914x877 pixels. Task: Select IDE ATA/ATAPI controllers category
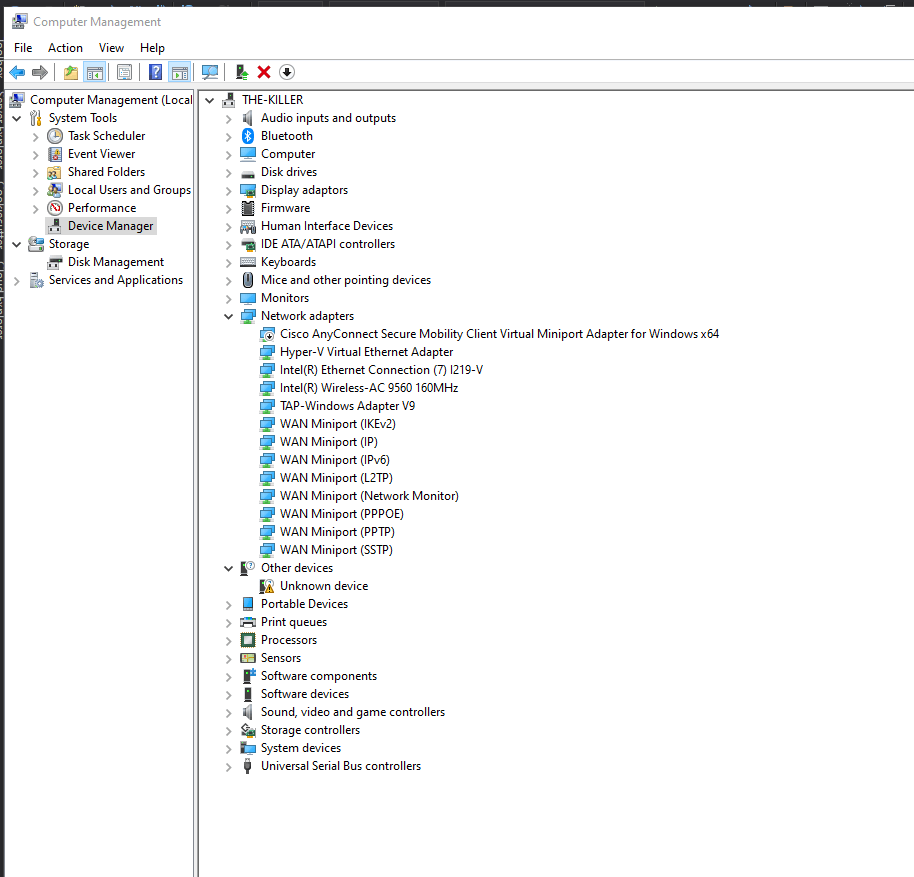pos(328,244)
